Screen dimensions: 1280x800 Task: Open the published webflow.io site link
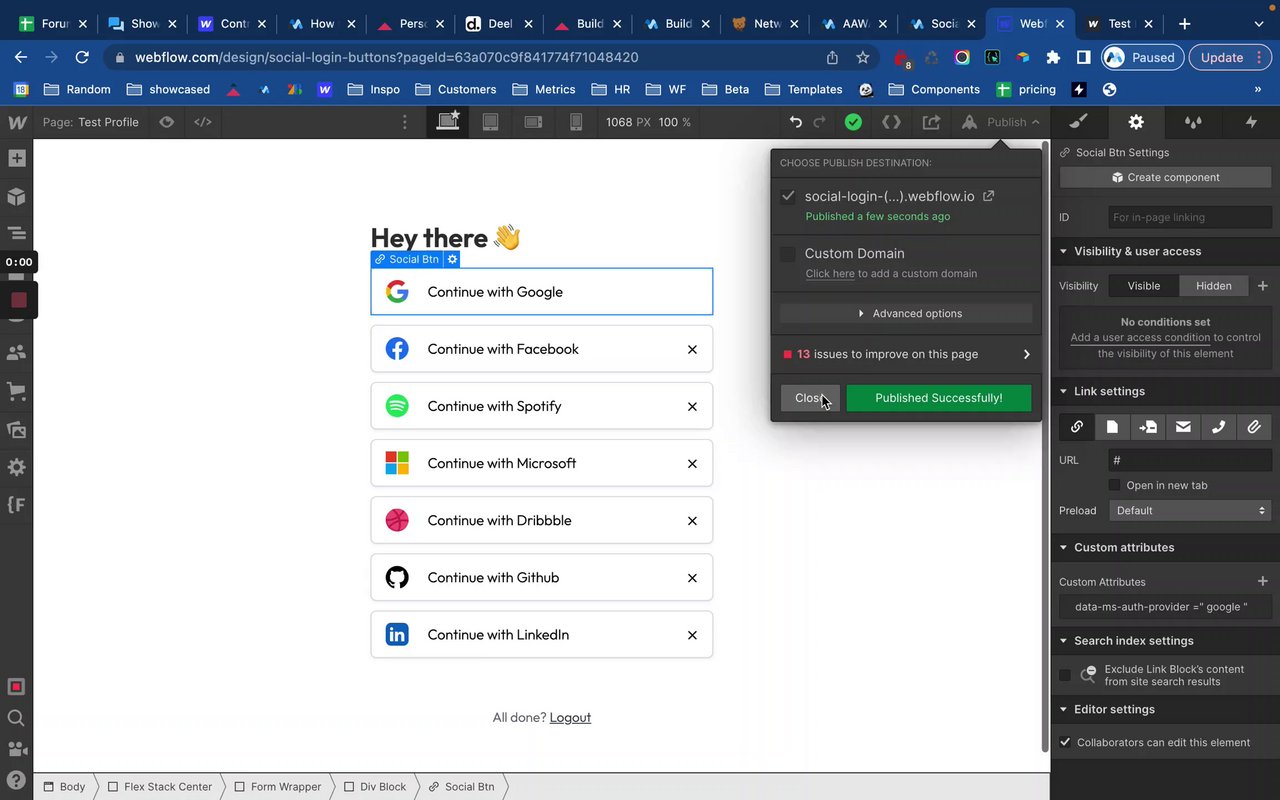[x=989, y=196]
